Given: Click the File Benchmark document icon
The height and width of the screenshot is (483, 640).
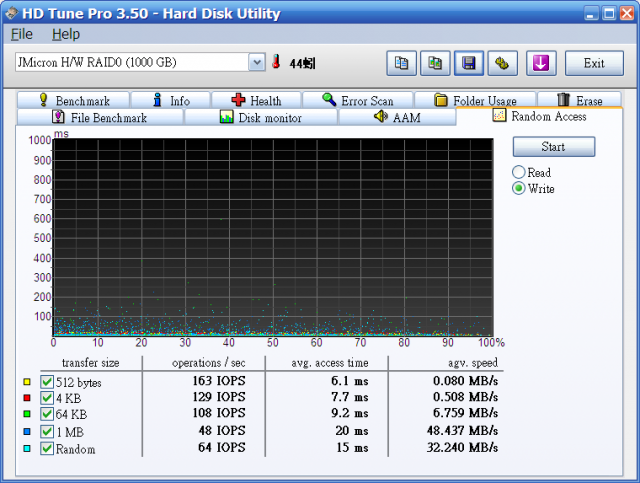Looking at the screenshot, I should (58, 117).
